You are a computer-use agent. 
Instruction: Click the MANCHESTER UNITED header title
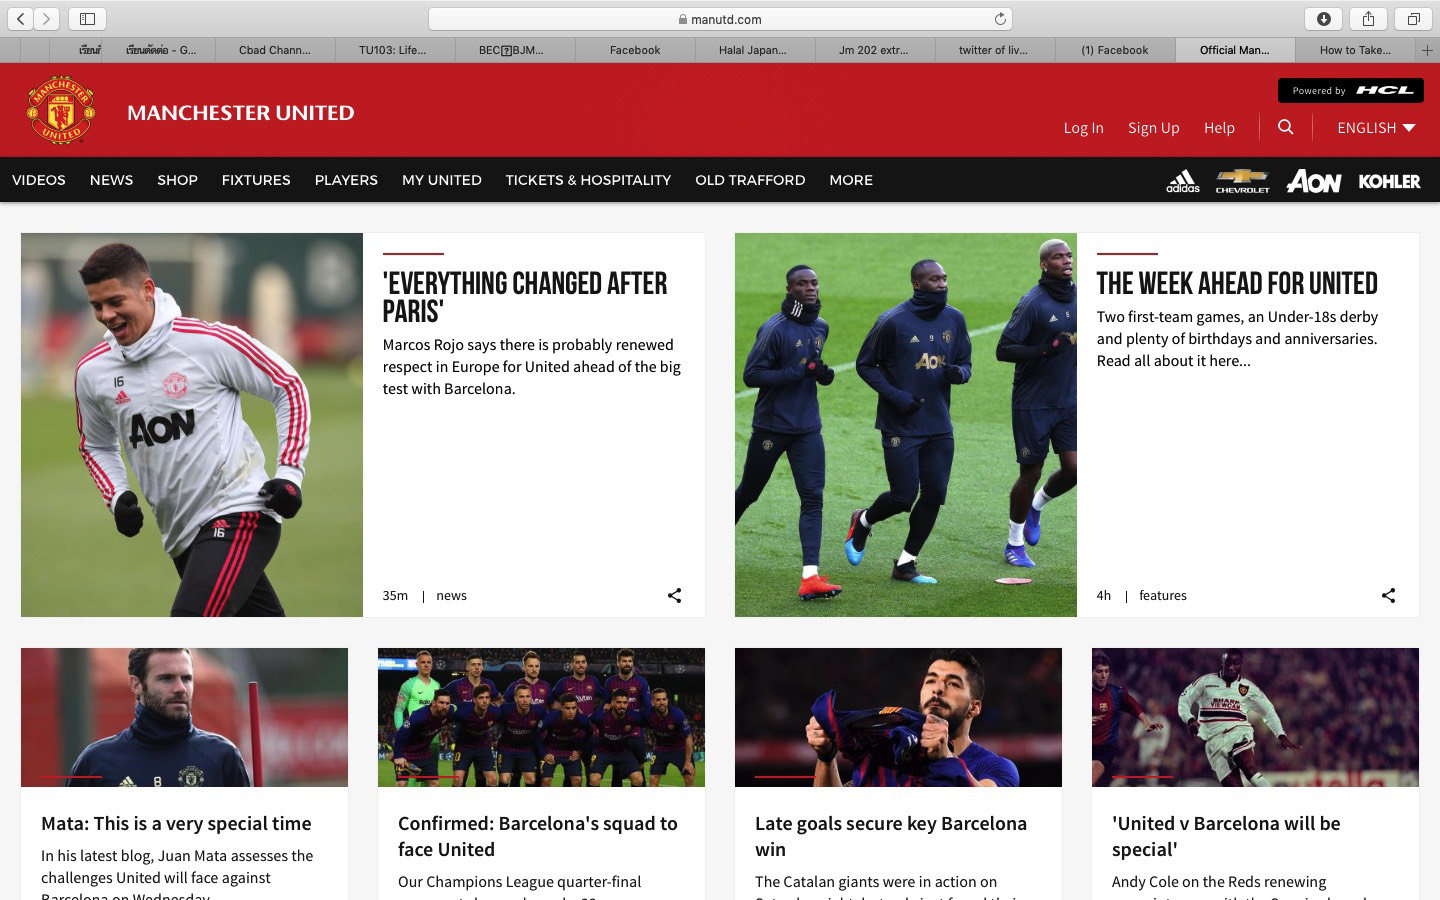click(241, 112)
